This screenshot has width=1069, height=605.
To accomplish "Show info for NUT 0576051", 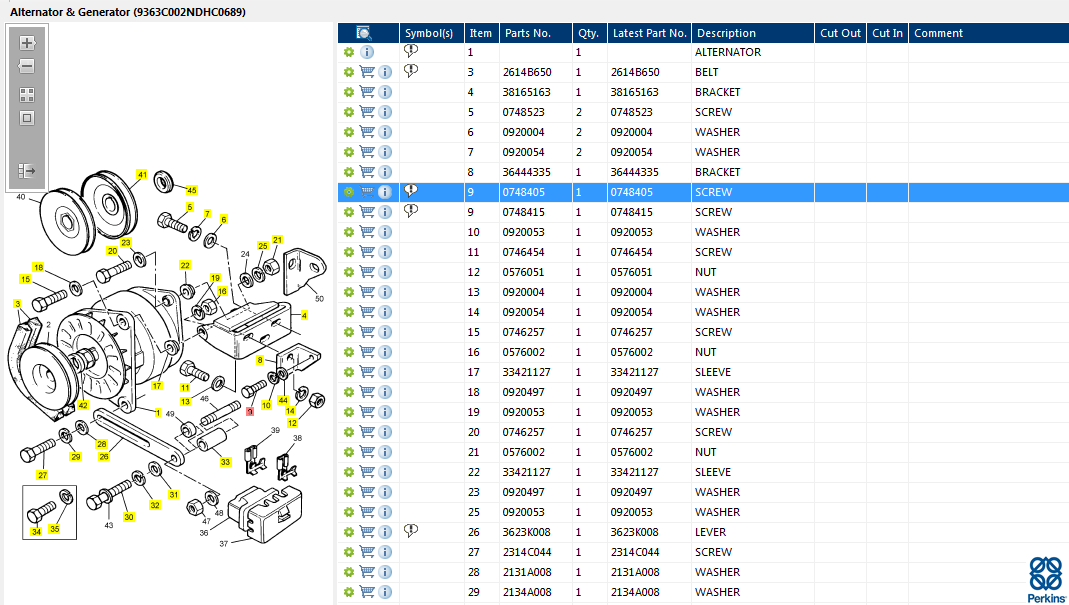I will tap(385, 272).
